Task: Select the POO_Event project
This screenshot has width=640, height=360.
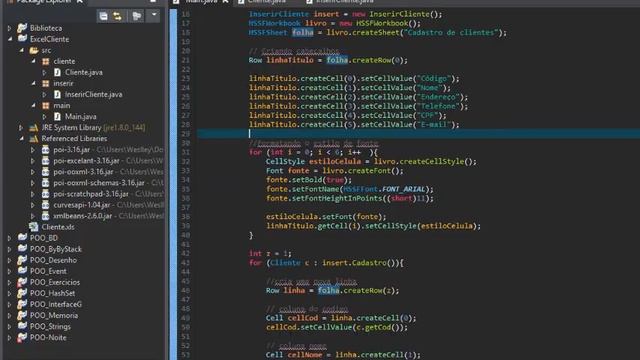Action: pos(48,271)
